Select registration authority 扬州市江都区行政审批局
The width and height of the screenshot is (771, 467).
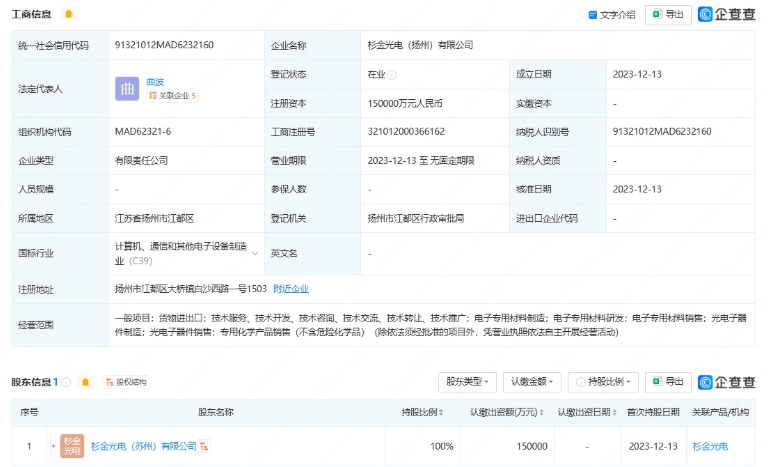coord(416,218)
